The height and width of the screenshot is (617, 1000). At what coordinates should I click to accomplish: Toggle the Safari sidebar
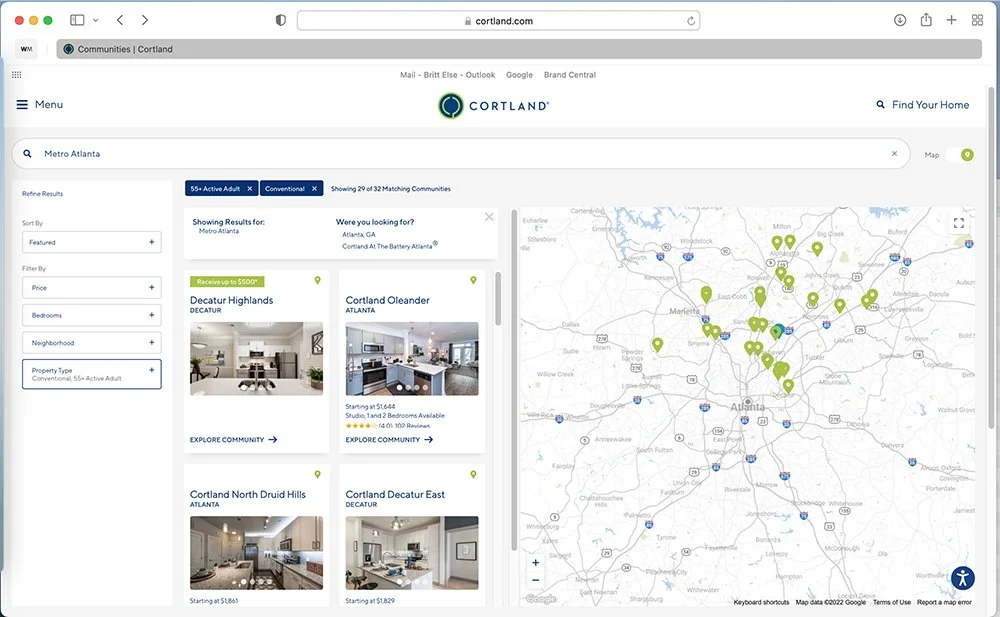tap(77, 20)
